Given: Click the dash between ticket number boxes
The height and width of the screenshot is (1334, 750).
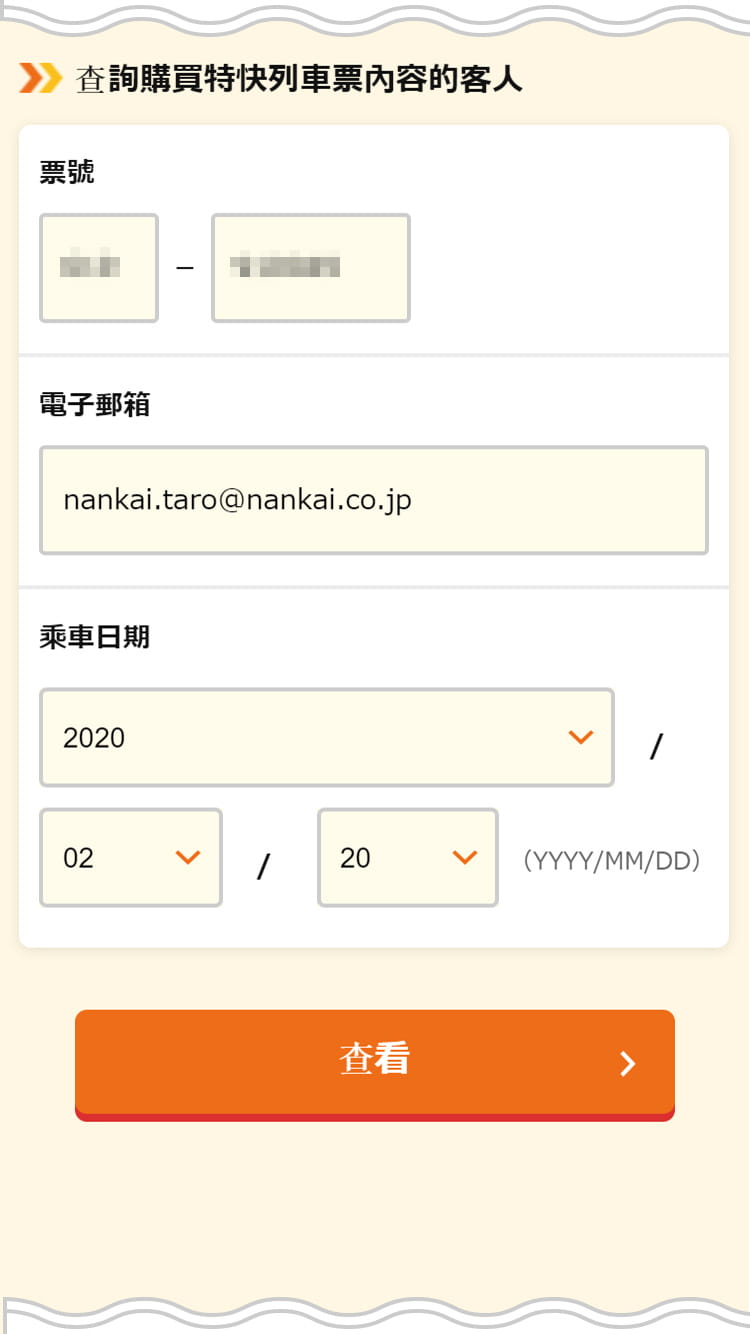Looking at the screenshot, I should 185,268.
